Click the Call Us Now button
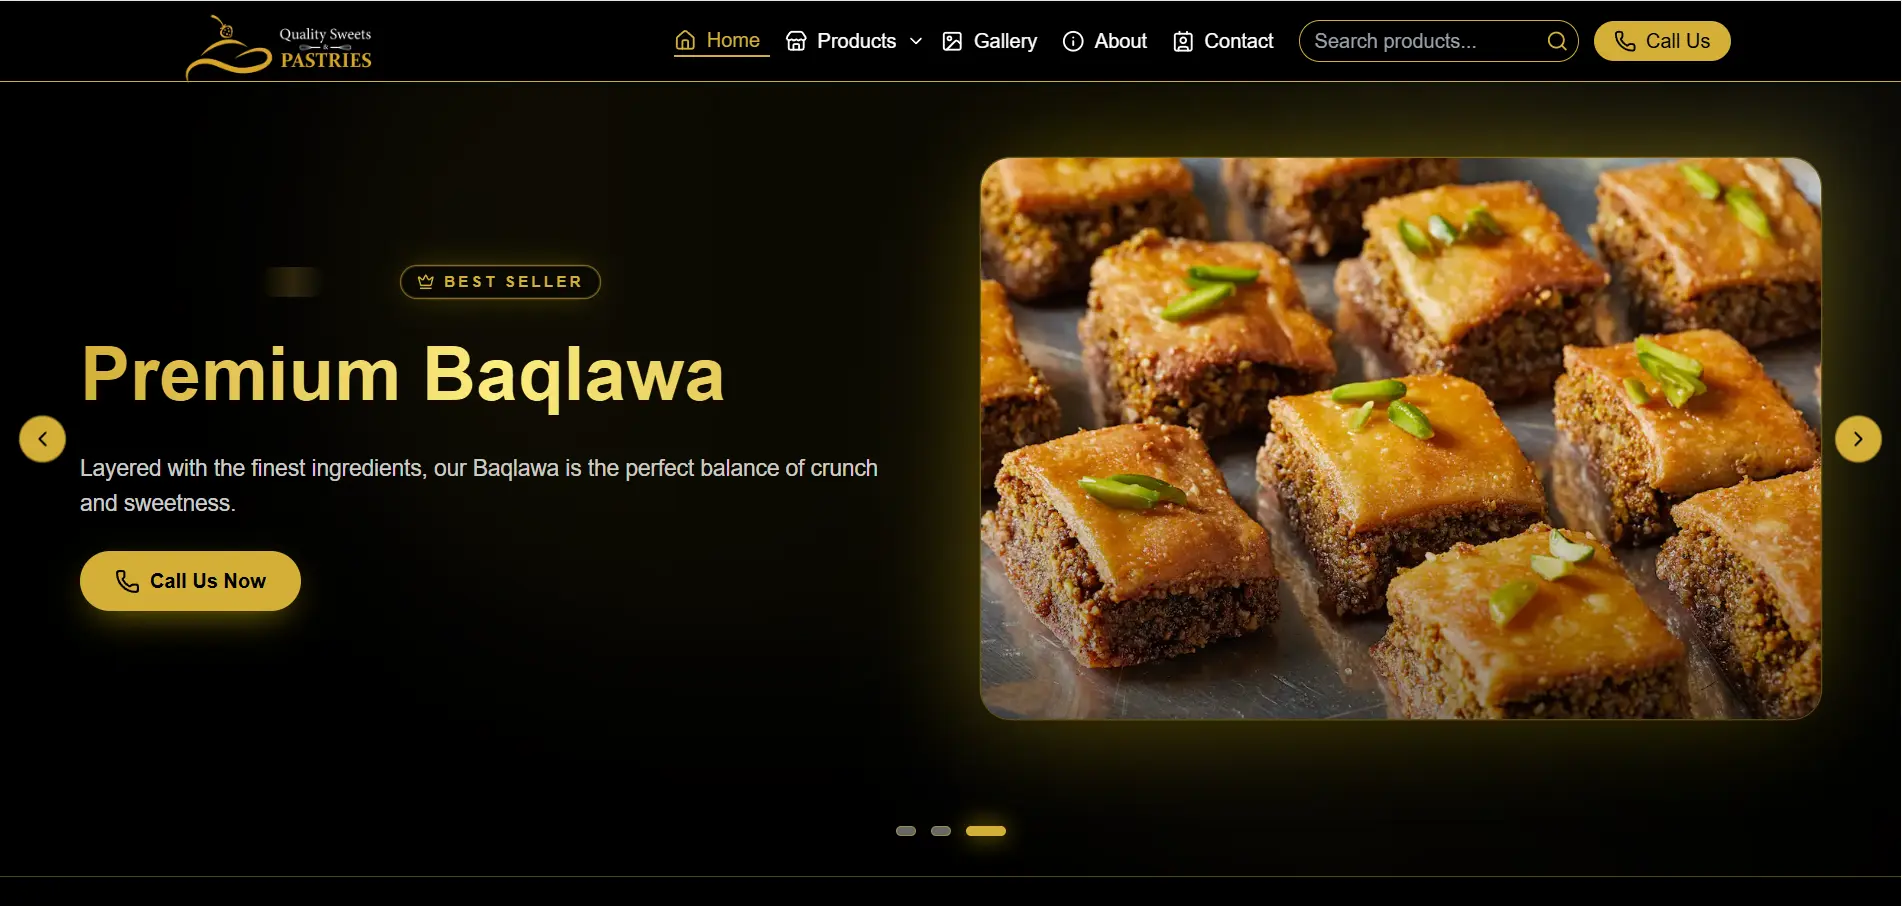This screenshot has height=906, width=1902. (x=190, y=581)
